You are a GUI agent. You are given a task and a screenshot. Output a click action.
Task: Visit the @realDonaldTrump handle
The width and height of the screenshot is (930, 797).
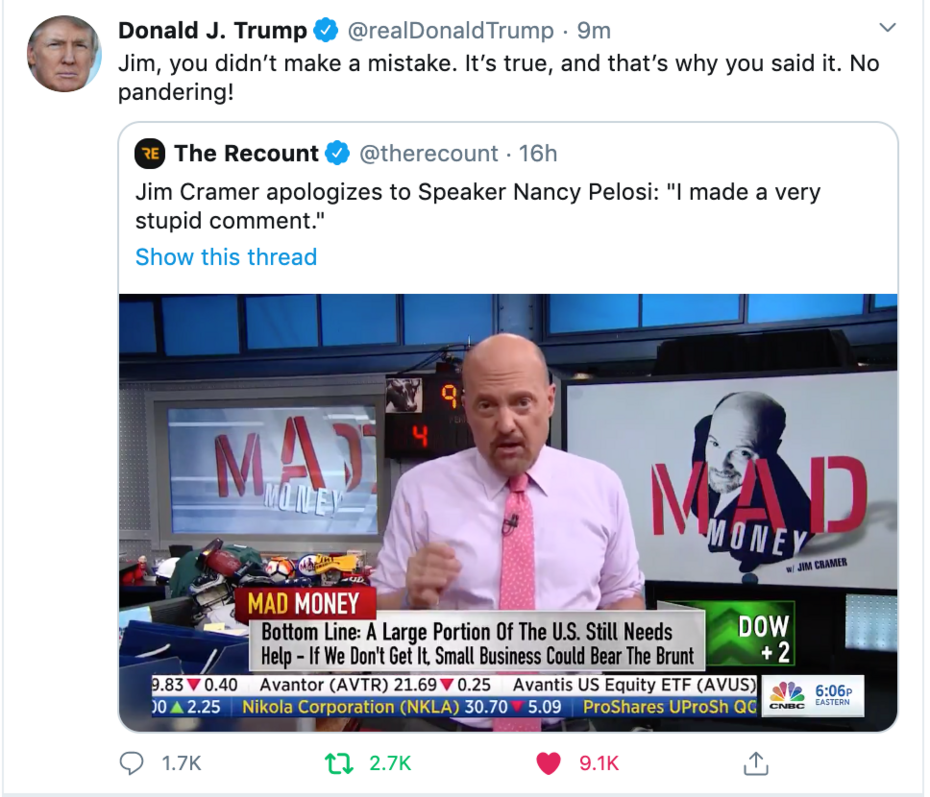[x=450, y=30]
